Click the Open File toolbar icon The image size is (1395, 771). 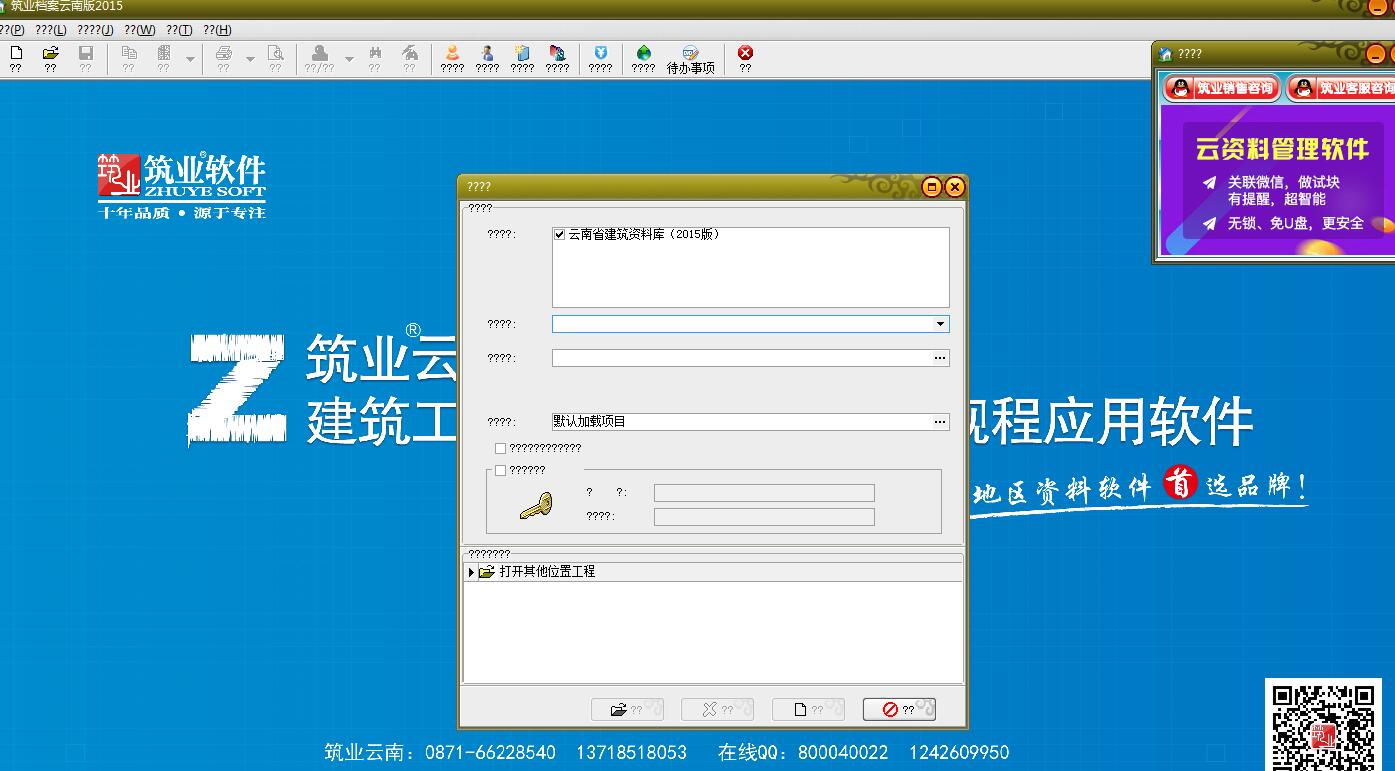click(52, 54)
